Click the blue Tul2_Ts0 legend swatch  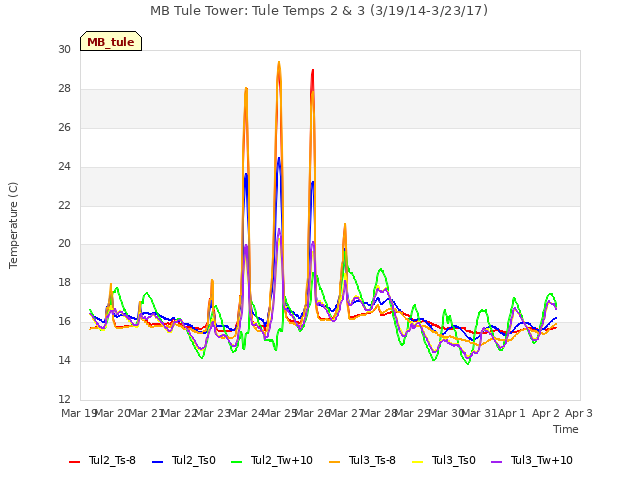point(158,462)
